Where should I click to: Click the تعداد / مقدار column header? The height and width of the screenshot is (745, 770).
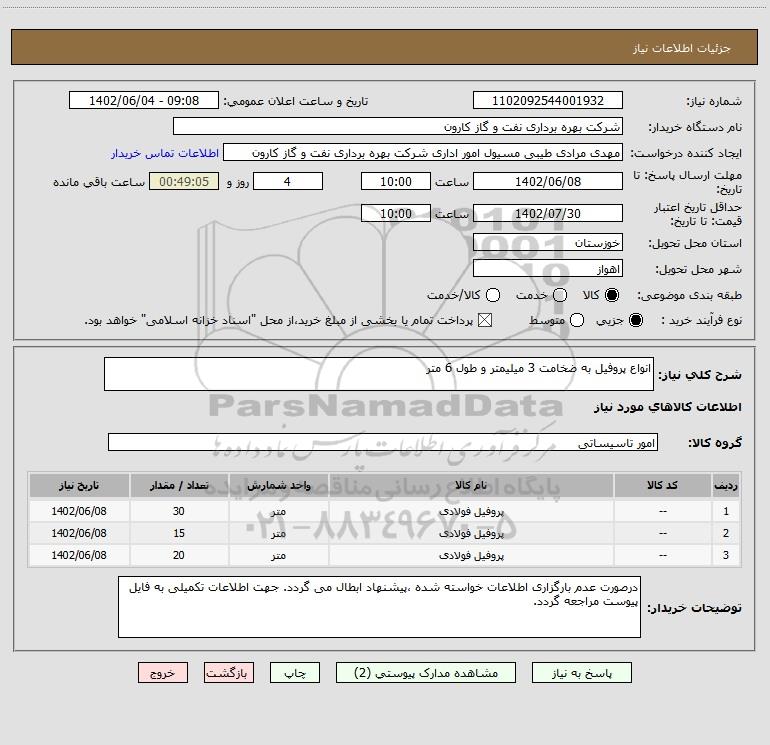click(179, 485)
